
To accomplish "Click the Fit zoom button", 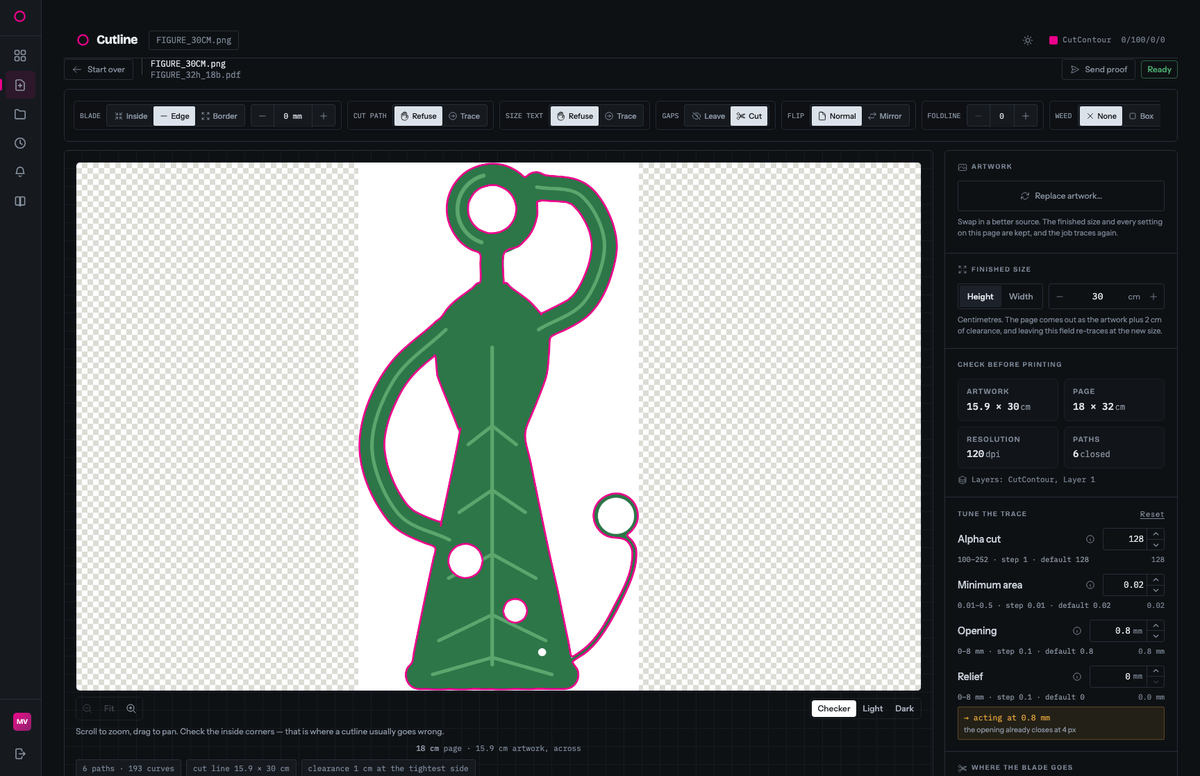I will point(109,708).
